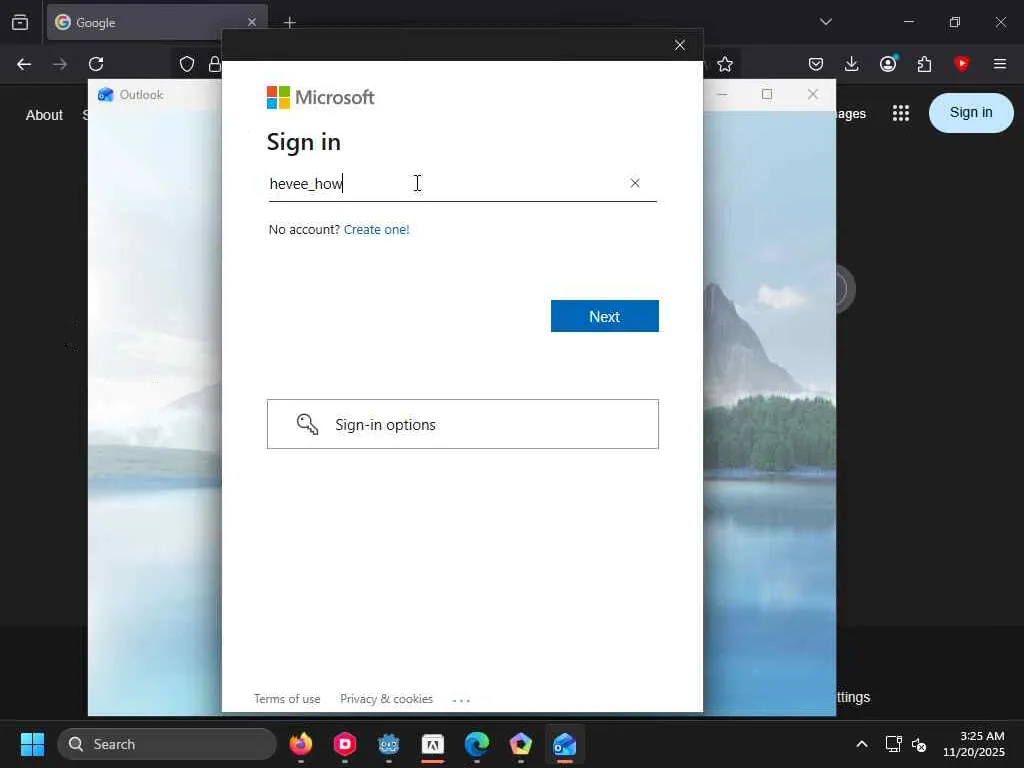Open the Godot engine taskbar icon
The width and height of the screenshot is (1024, 768).
pyautogui.click(x=389, y=744)
